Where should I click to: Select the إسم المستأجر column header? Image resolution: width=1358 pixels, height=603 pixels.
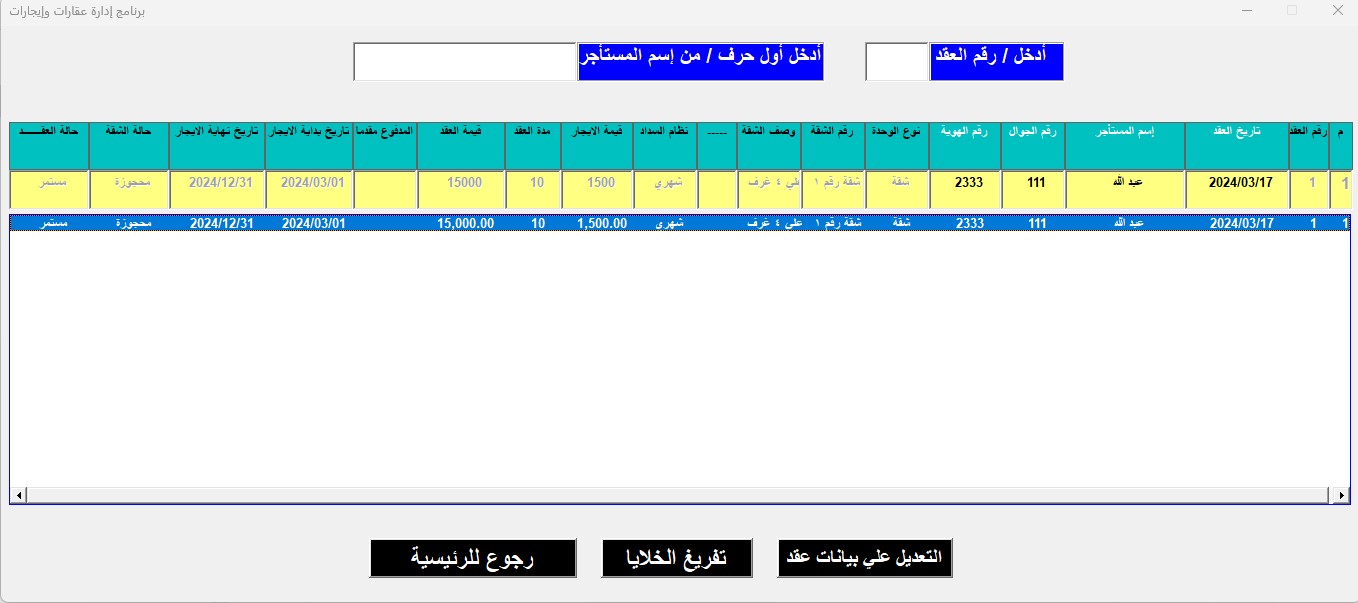[x=1125, y=146]
